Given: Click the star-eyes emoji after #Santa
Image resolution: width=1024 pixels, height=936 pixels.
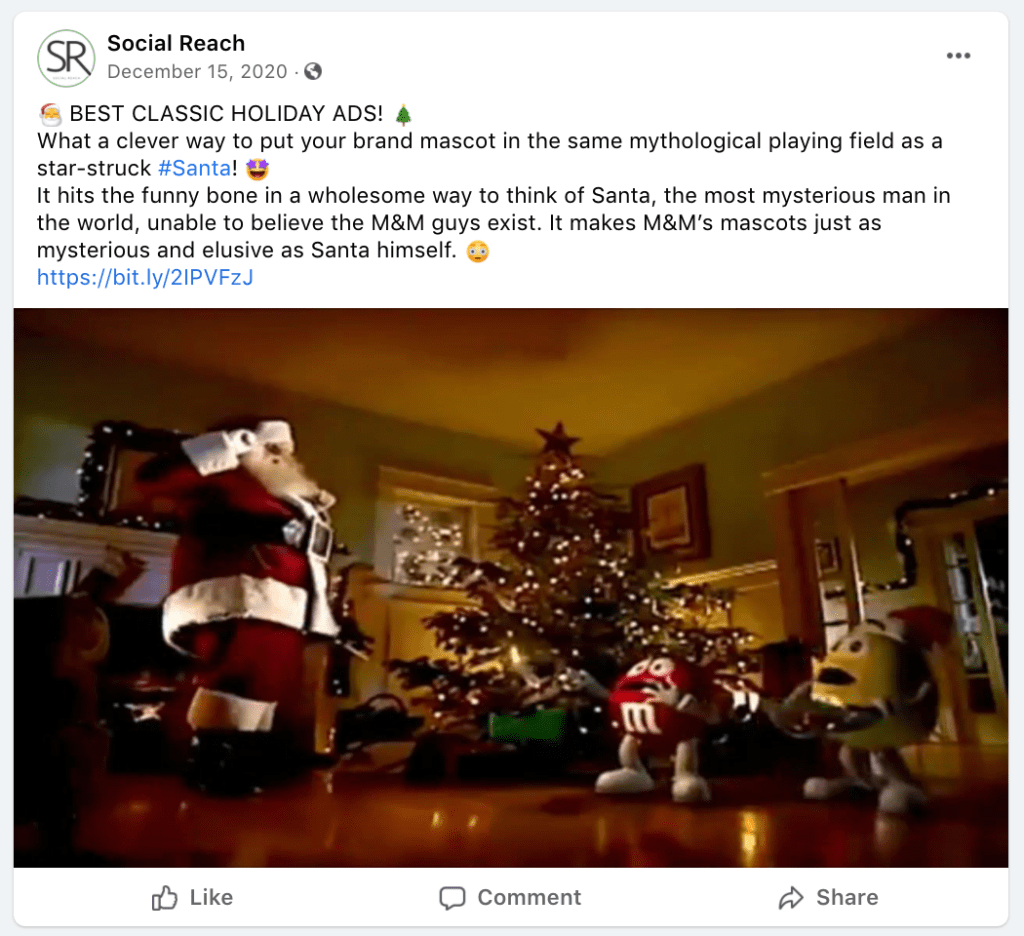Looking at the screenshot, I should click(257, 169).
